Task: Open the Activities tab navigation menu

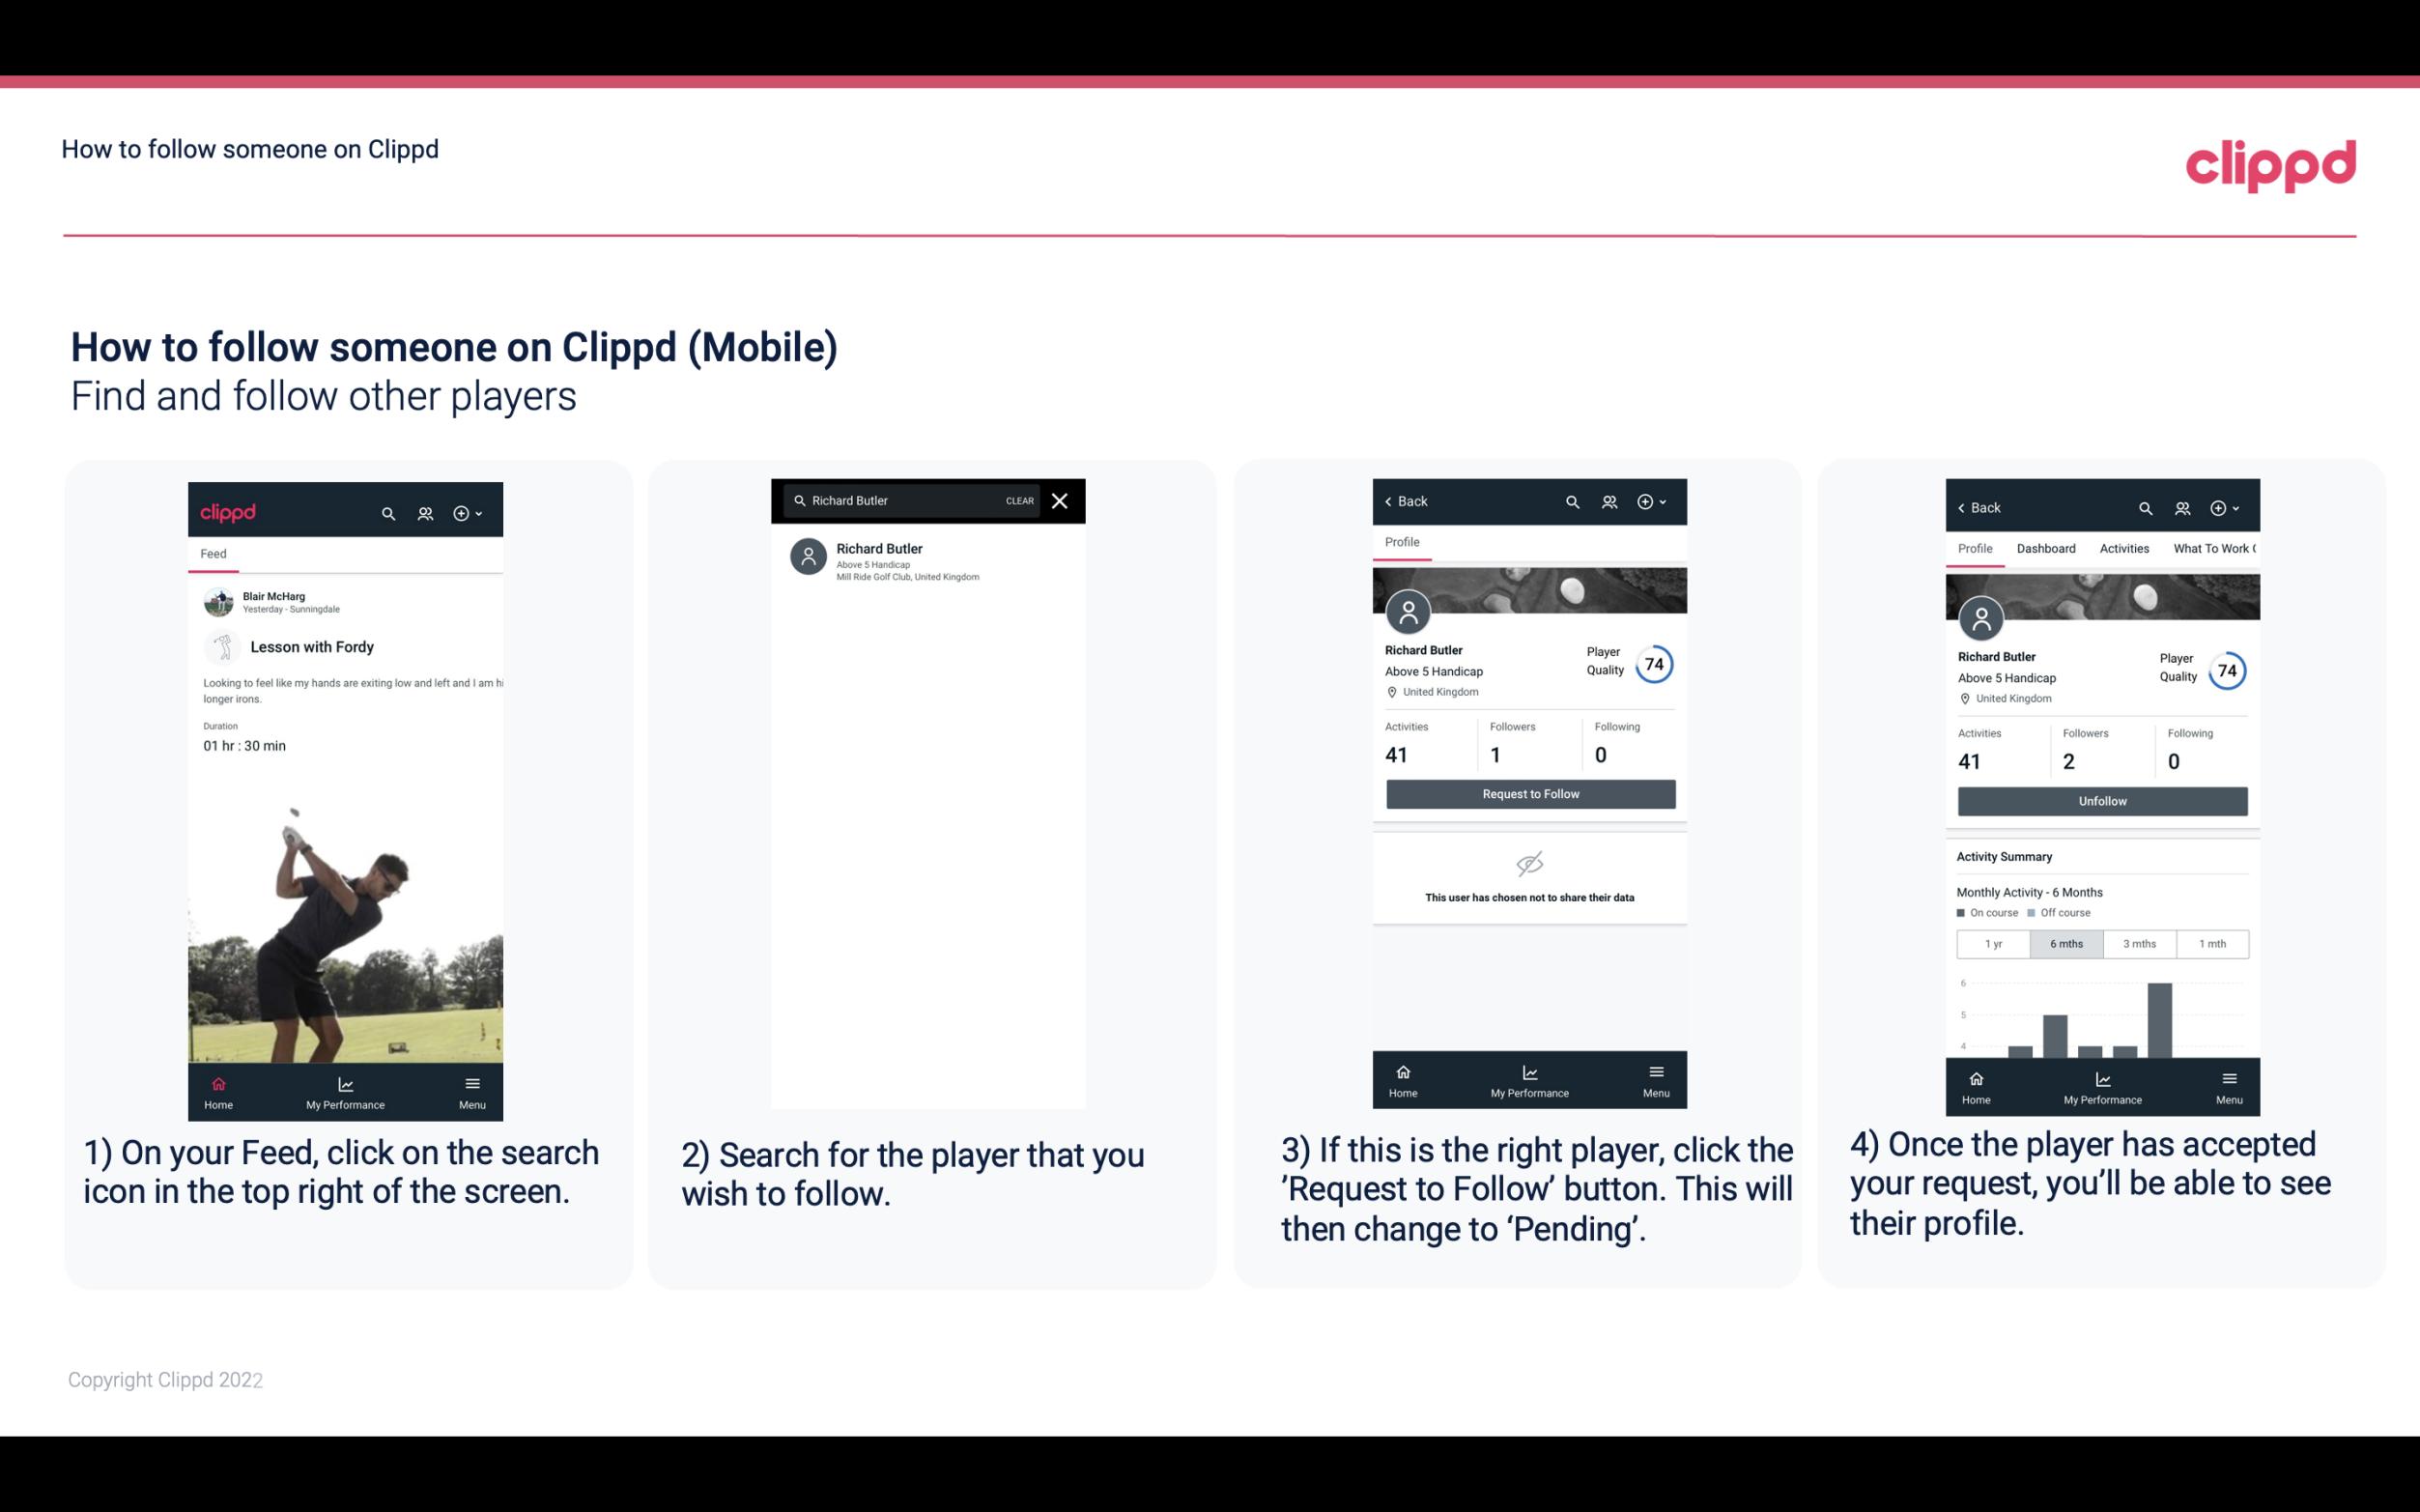Action: click(2124, 549)
